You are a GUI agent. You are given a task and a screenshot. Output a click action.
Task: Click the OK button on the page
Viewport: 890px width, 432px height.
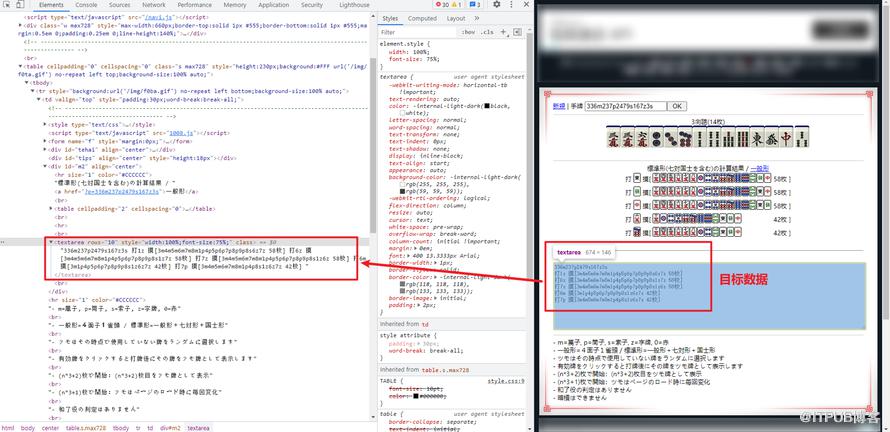coord(677,106)
